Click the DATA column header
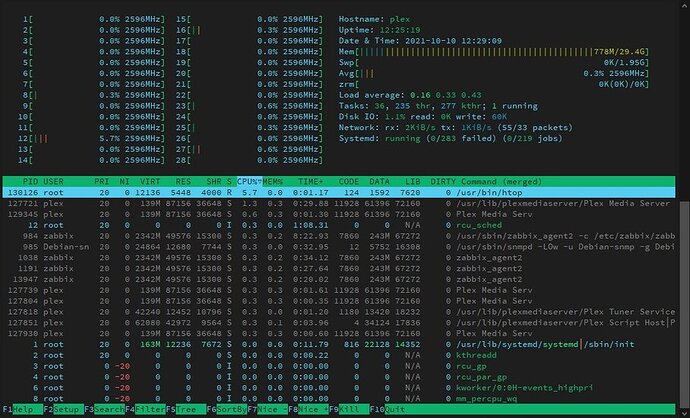The width and height of the screenshot is (690, 418). click(x=379, y=181)
